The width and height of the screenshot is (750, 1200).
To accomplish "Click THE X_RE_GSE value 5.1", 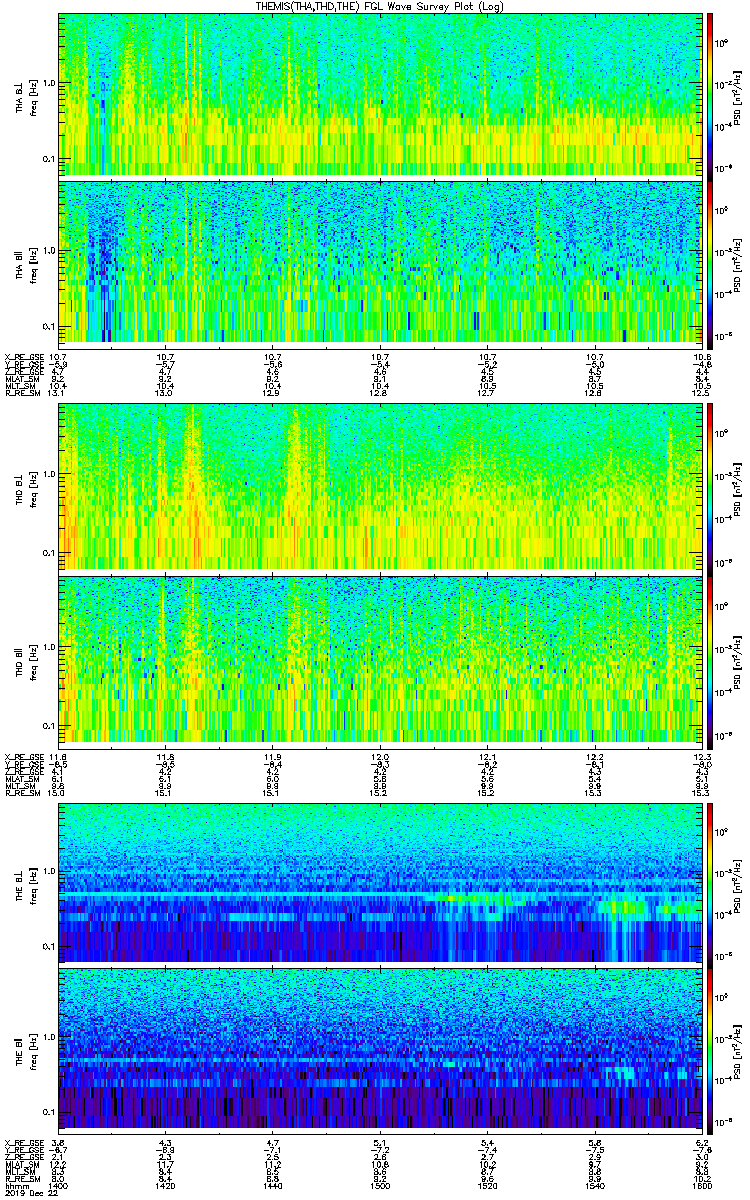I will point(380,1141).
